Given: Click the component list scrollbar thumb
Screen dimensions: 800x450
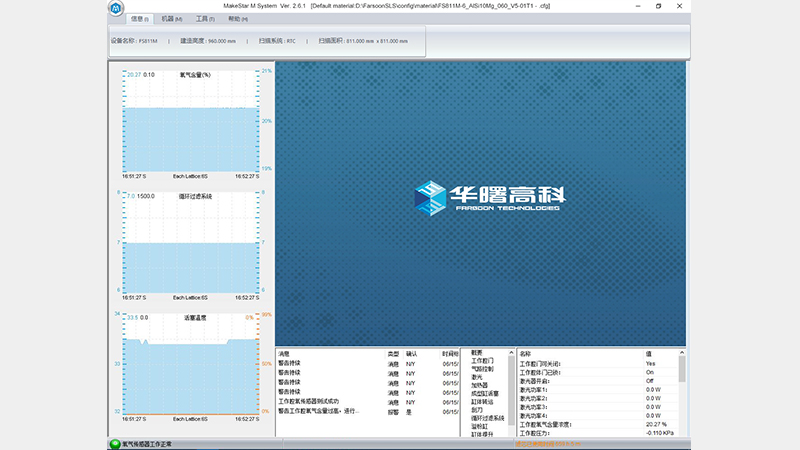Looking at the screenshot, I should click(511, 390).
